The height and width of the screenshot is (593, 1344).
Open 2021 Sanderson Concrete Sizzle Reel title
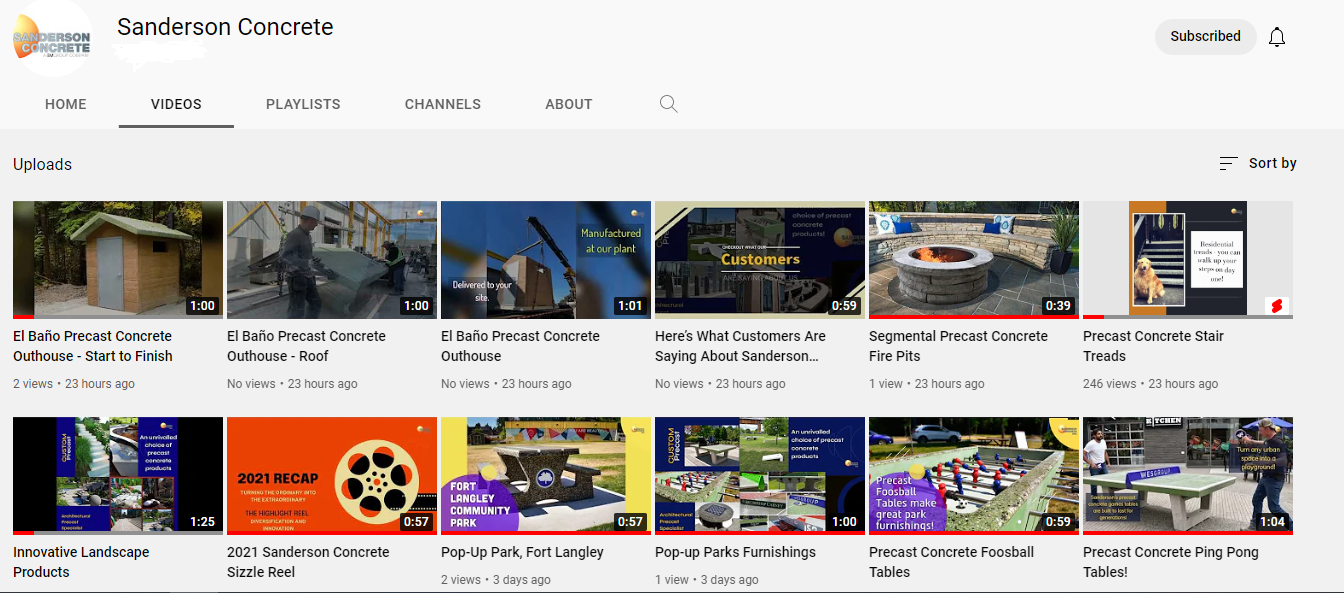click(308, 562)
